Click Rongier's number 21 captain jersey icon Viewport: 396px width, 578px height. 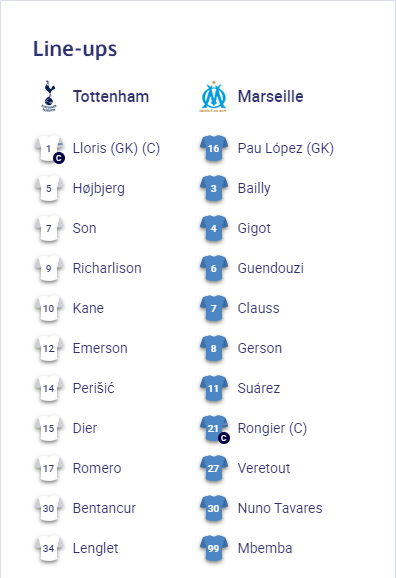pos(214,429)
